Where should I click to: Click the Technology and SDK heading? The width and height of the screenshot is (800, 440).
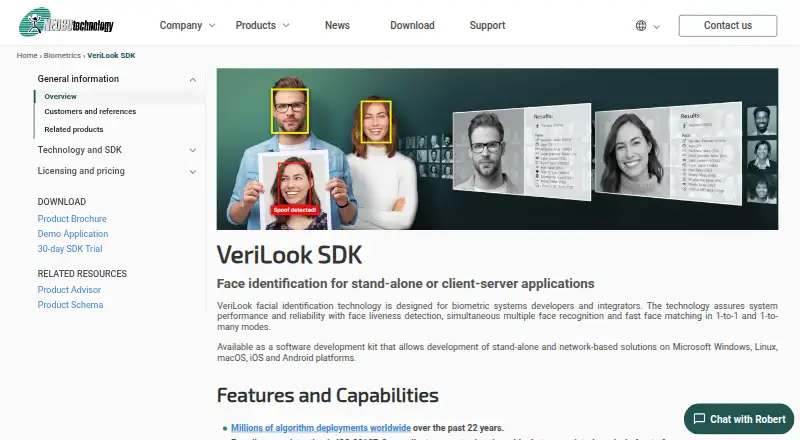tap(80, 150)
